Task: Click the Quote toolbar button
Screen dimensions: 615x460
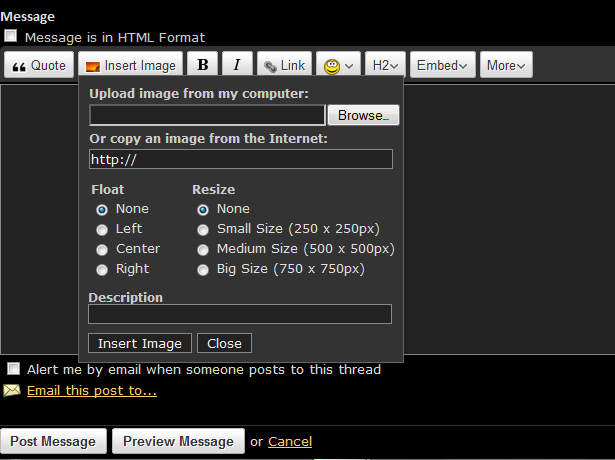Action: (39, 65)
